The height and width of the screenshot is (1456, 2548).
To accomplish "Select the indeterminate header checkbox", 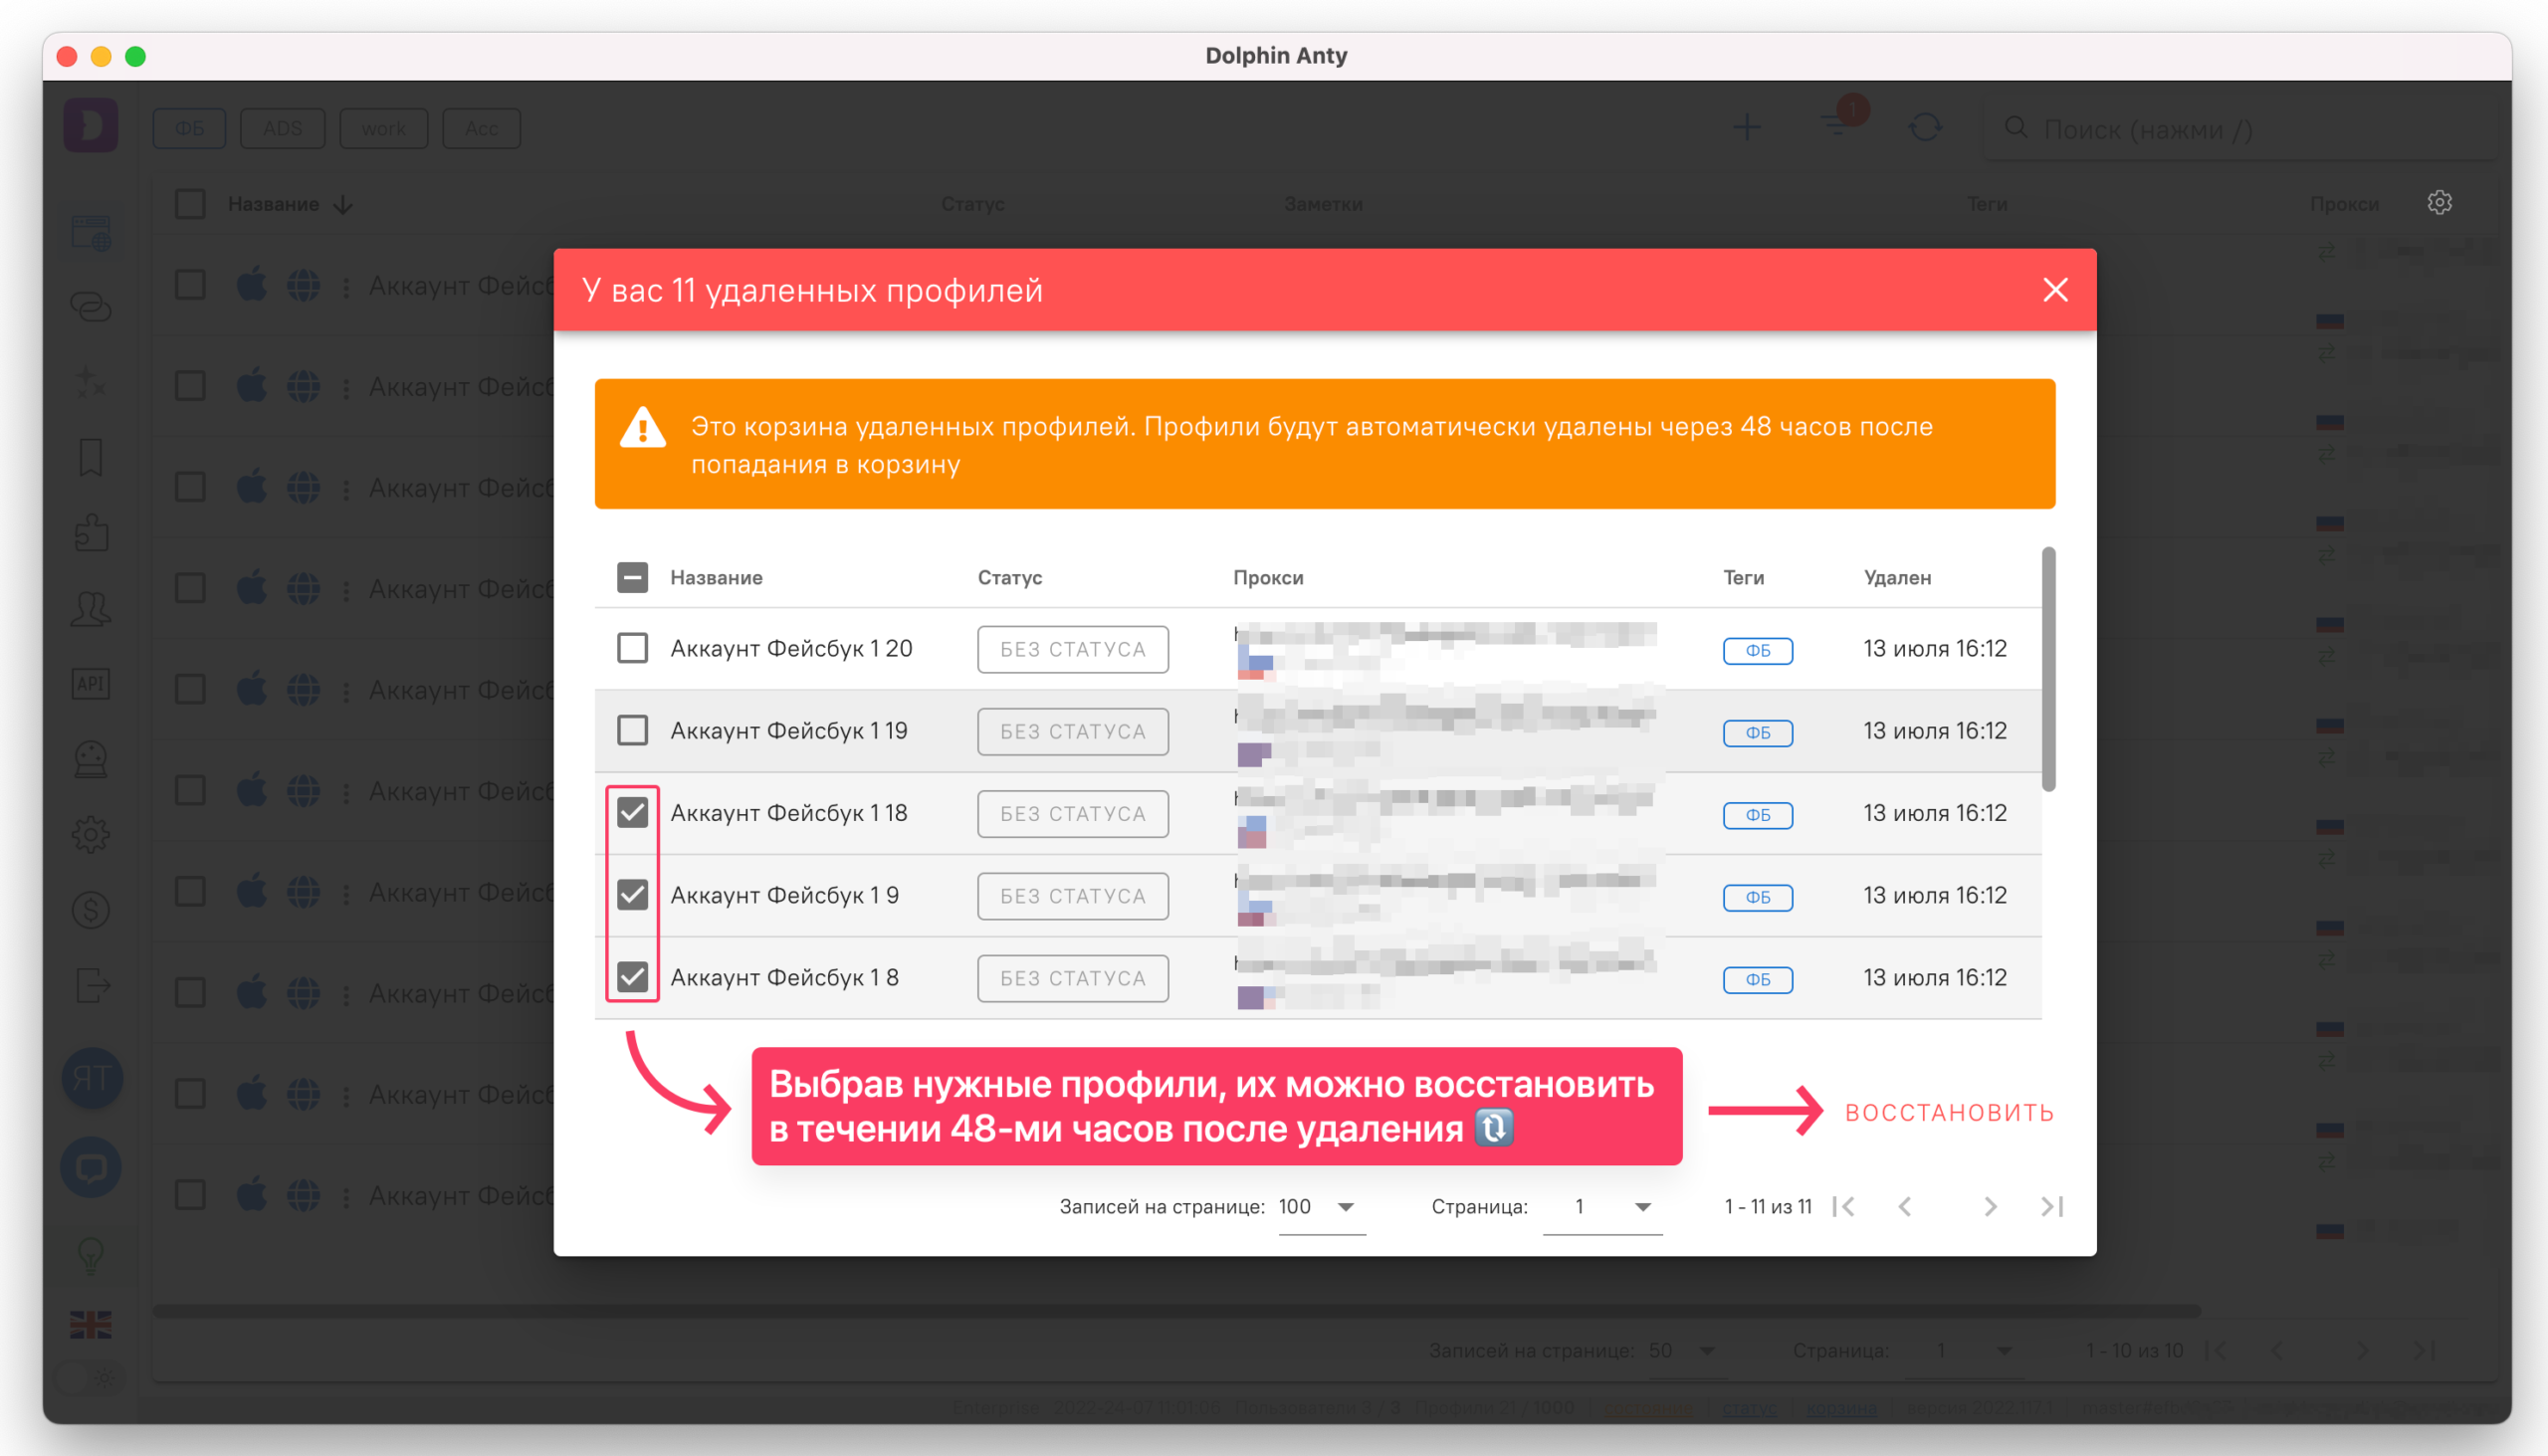I will [632, 577].
